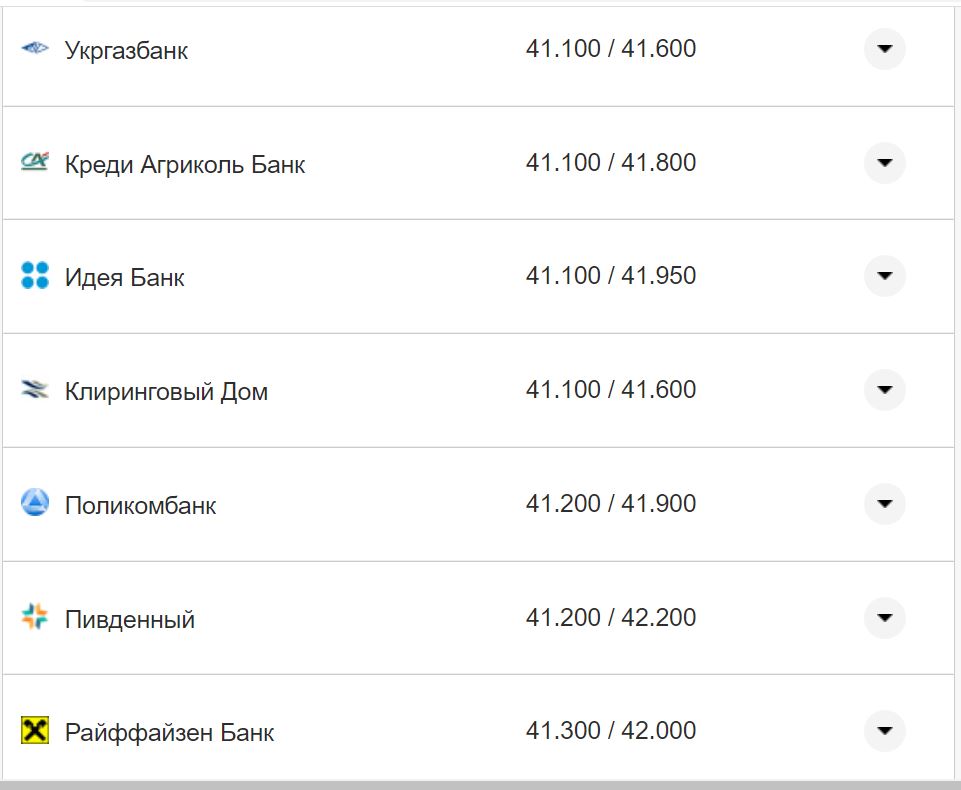This screenshot has width=961, height=790.
Task: Click the Идея Банк name text
Action: point(123,277)
